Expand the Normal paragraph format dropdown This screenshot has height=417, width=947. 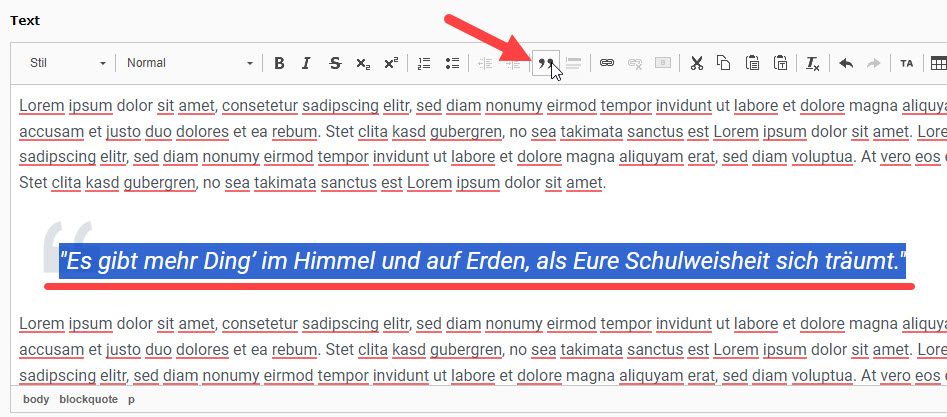tap(189, 63)
